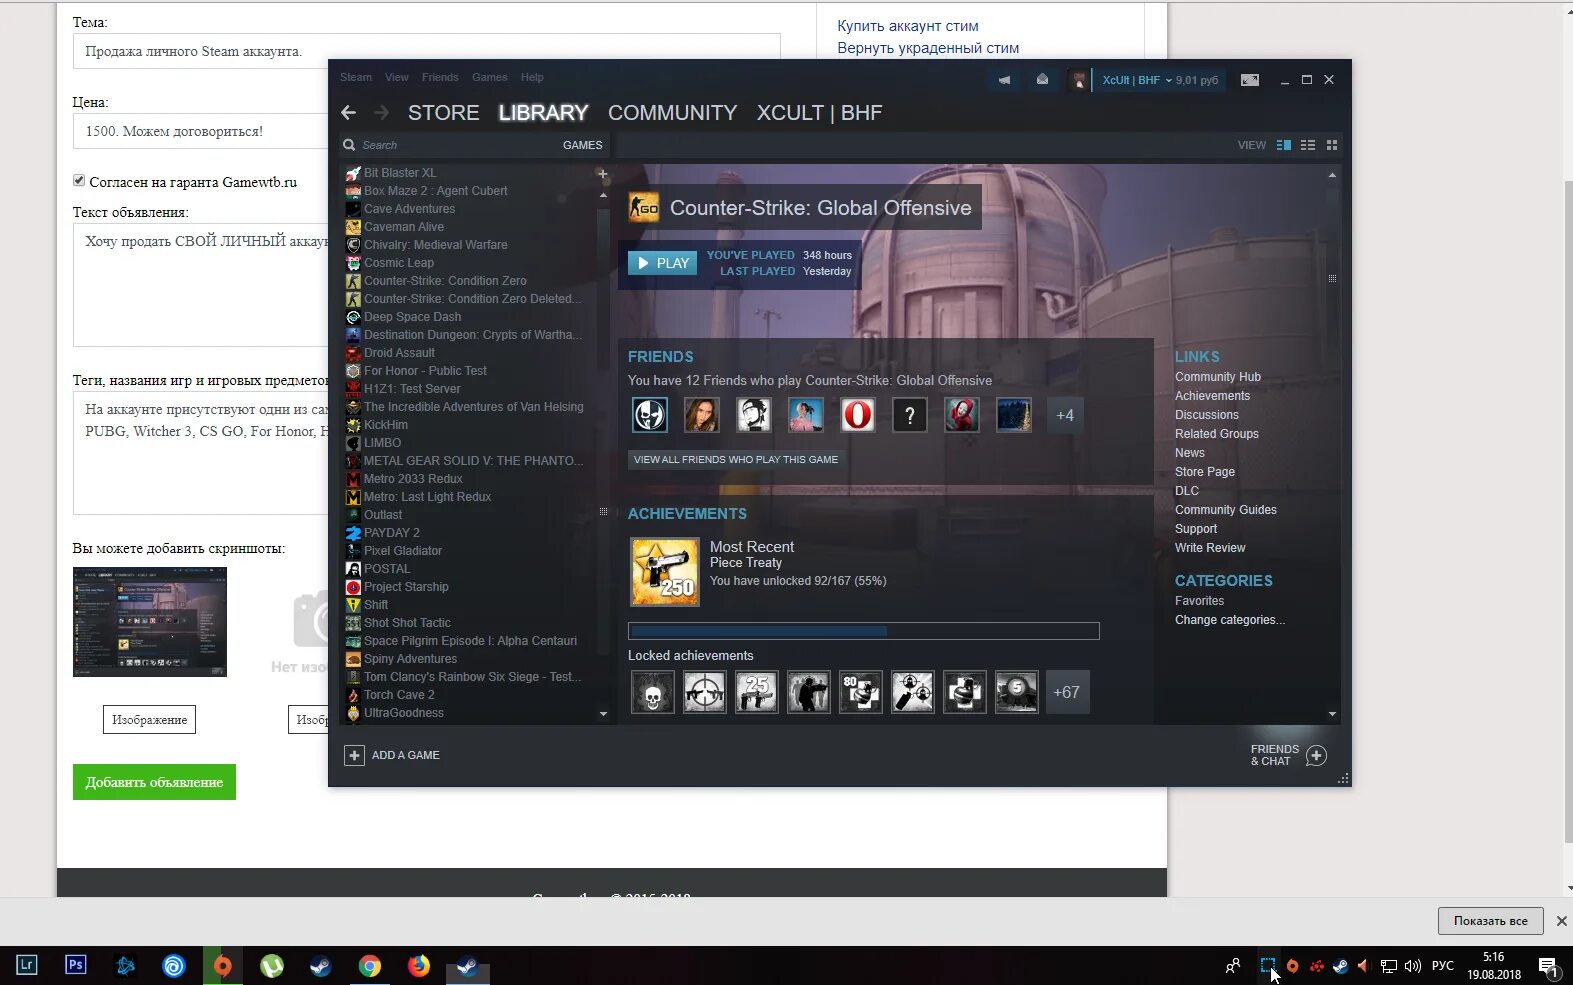
Task: Open Lightroom from the taskbar
Action: [x=27, y=965]
